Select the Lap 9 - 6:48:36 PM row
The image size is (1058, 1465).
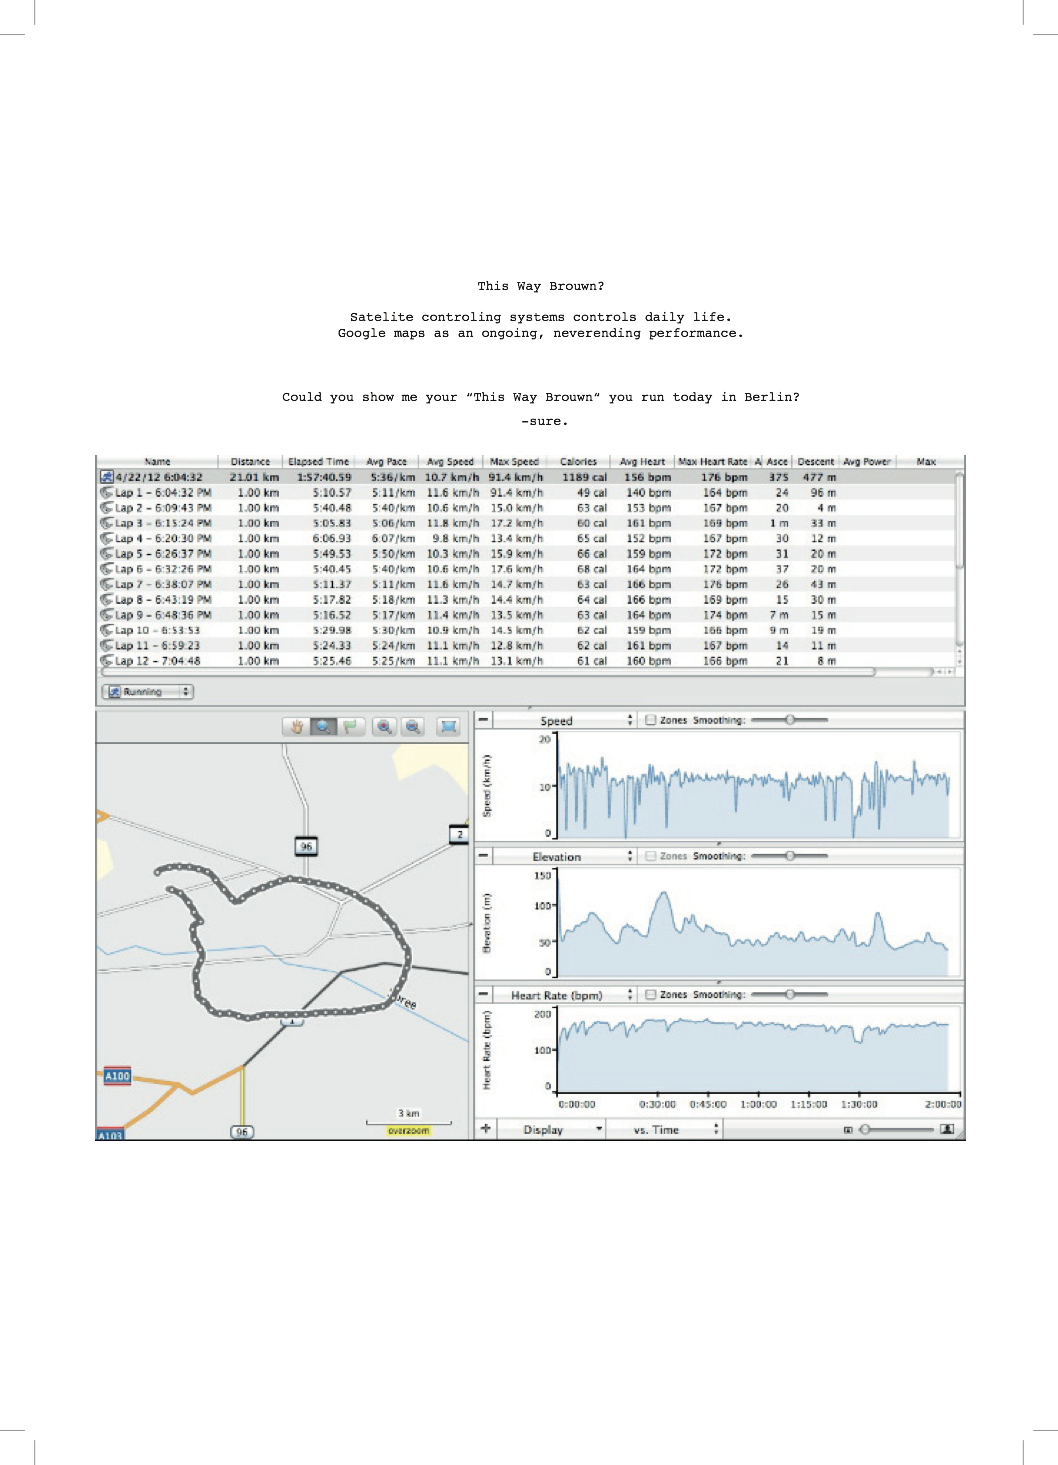point(526,615)
